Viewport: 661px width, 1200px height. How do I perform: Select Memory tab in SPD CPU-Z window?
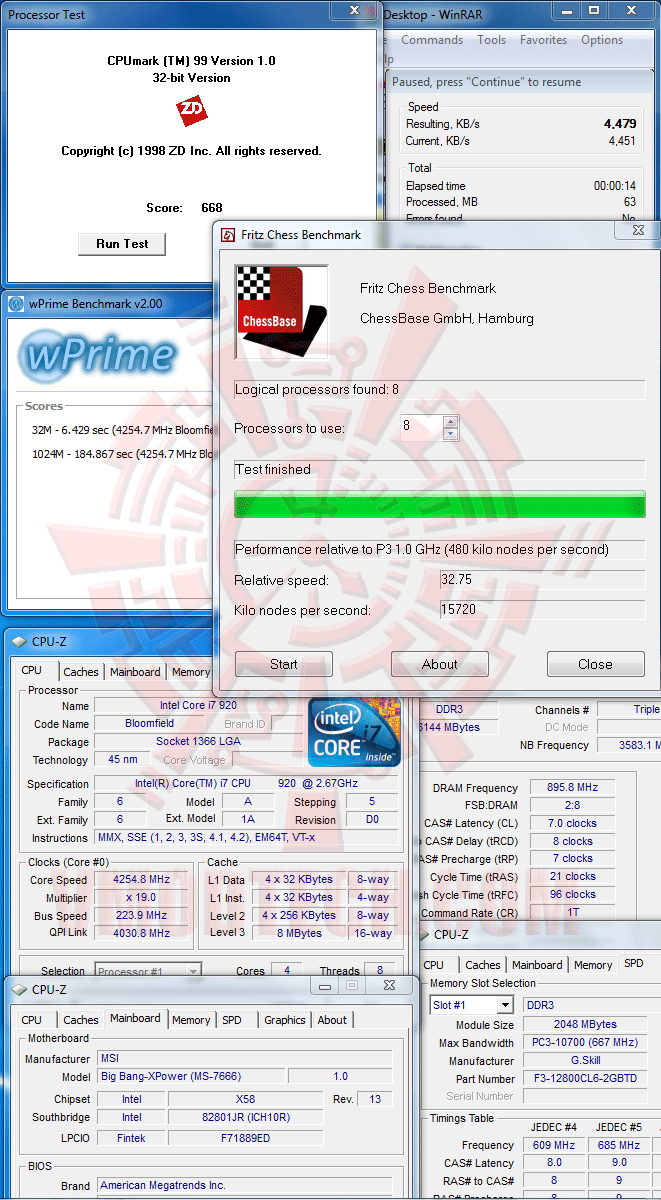click(593, 965)
